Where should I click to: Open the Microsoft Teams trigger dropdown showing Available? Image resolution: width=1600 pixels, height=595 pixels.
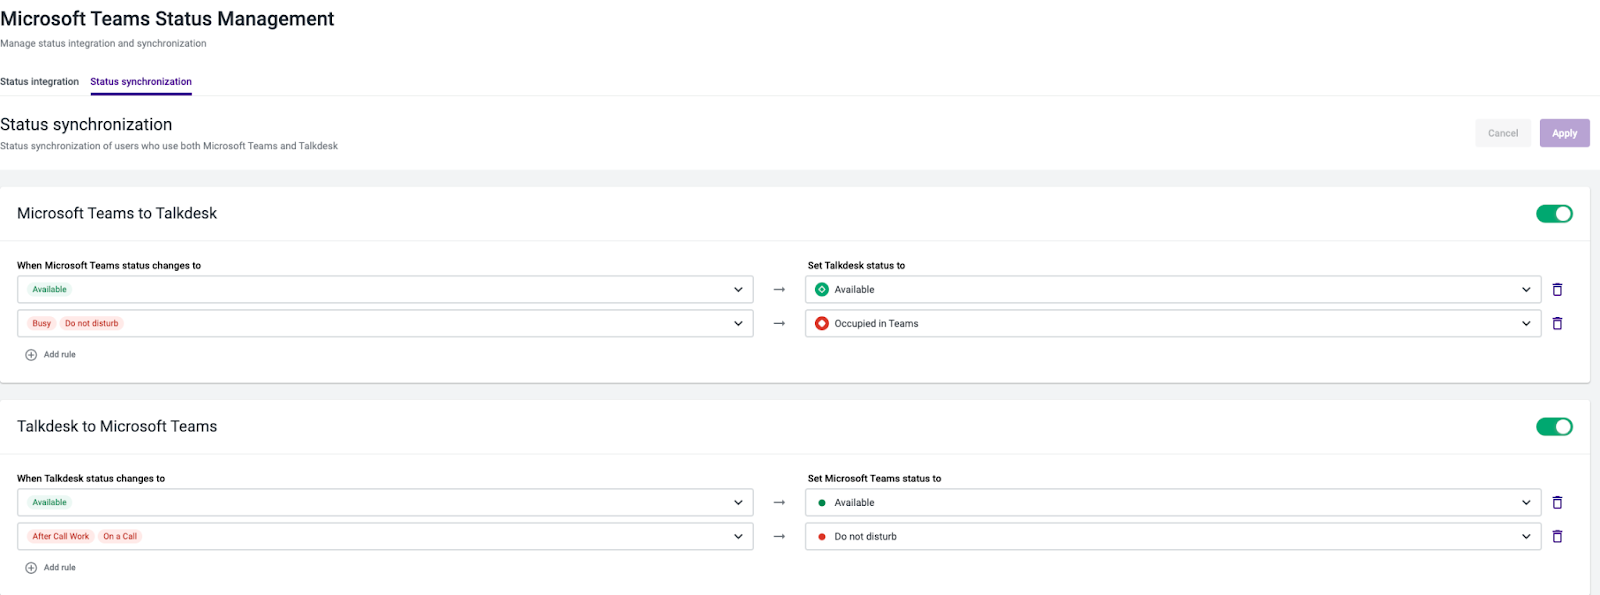385,290
